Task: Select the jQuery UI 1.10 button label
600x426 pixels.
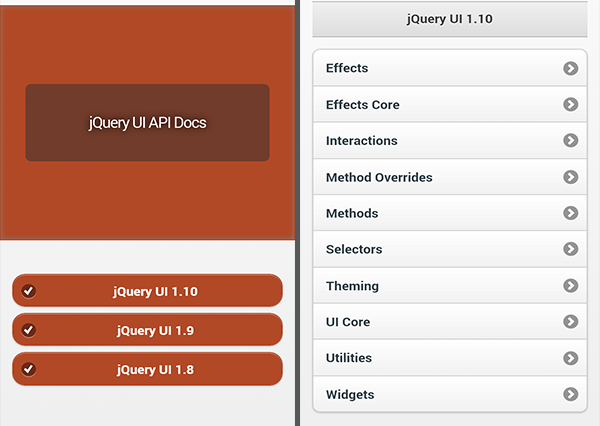Action: click(x=155, y=292)
